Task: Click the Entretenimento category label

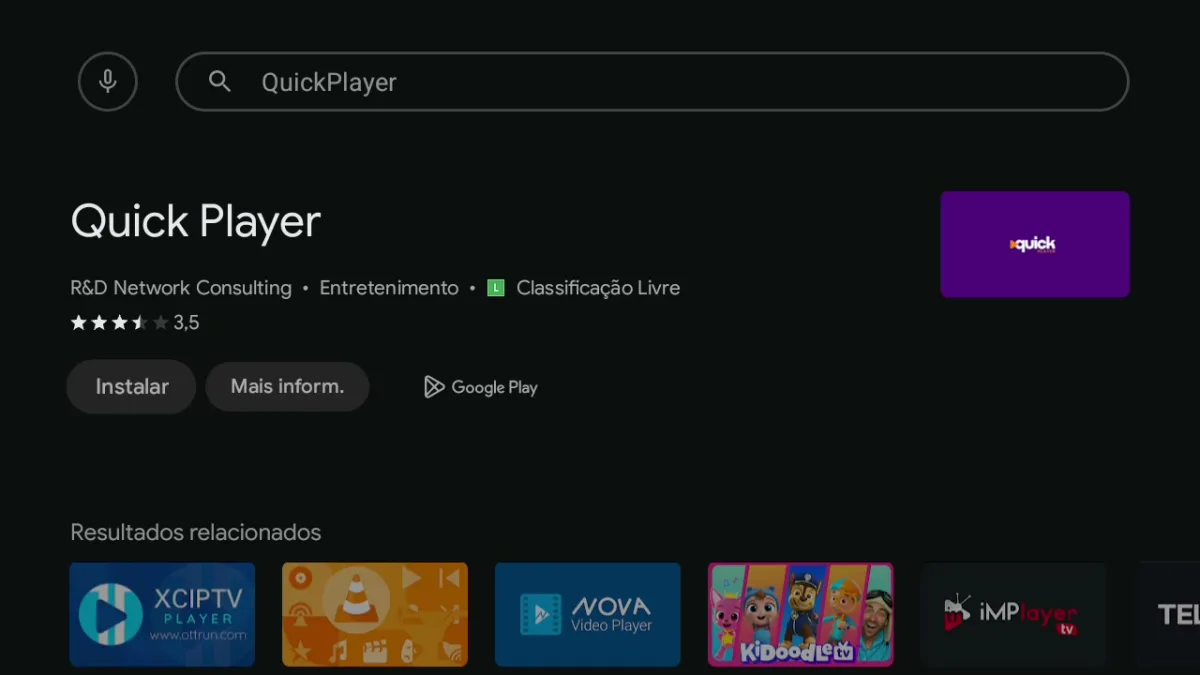Action: (389, 288)
